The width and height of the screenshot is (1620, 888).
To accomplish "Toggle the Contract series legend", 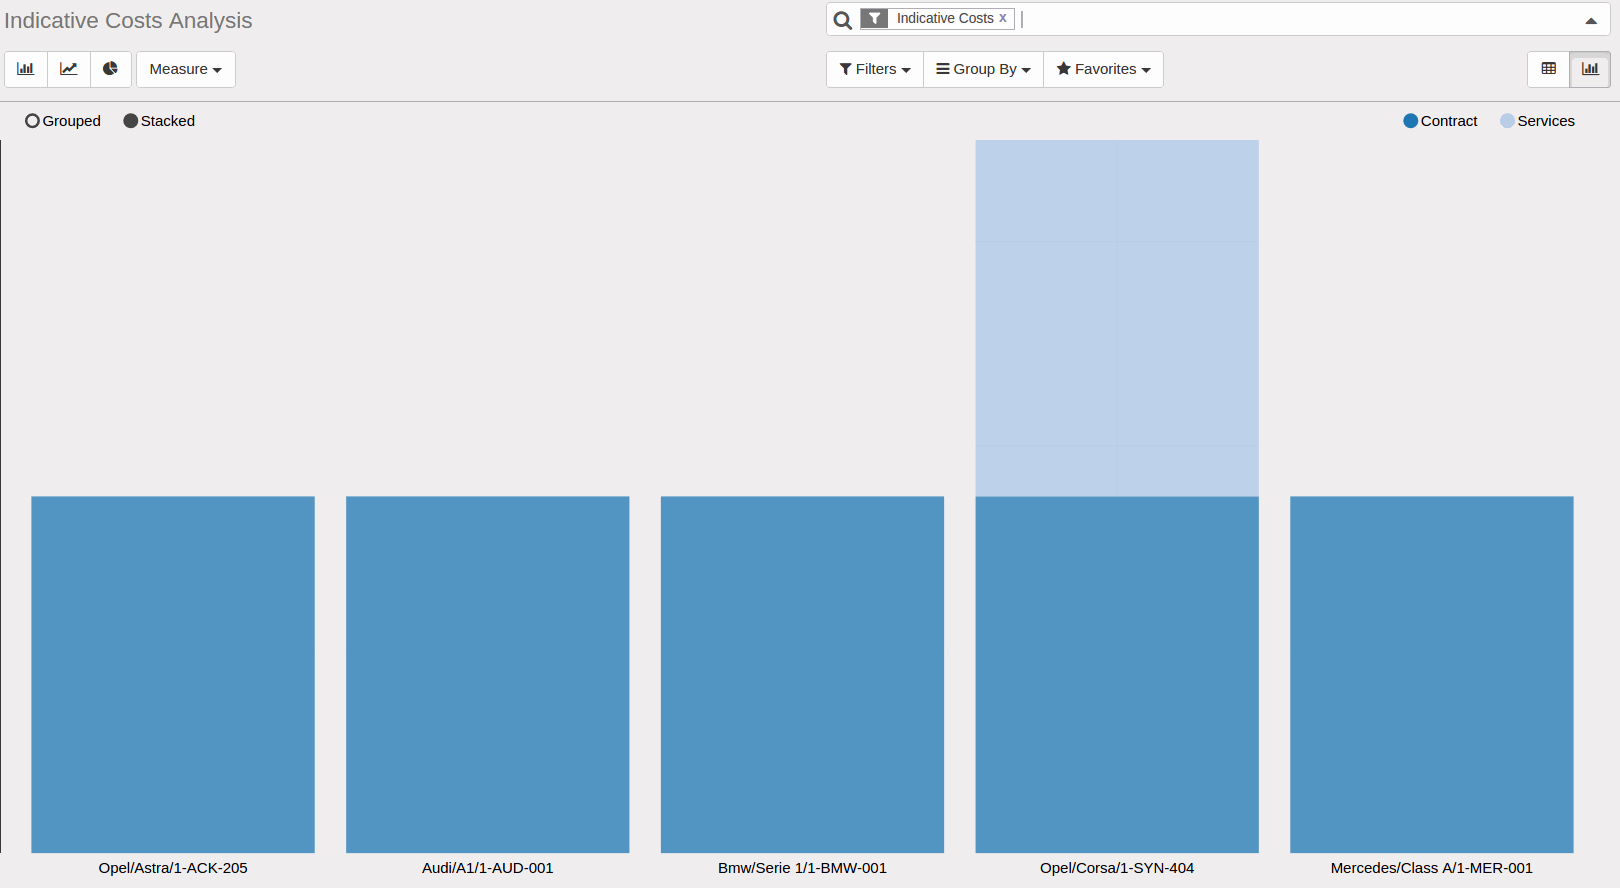I will (1440, 121).
